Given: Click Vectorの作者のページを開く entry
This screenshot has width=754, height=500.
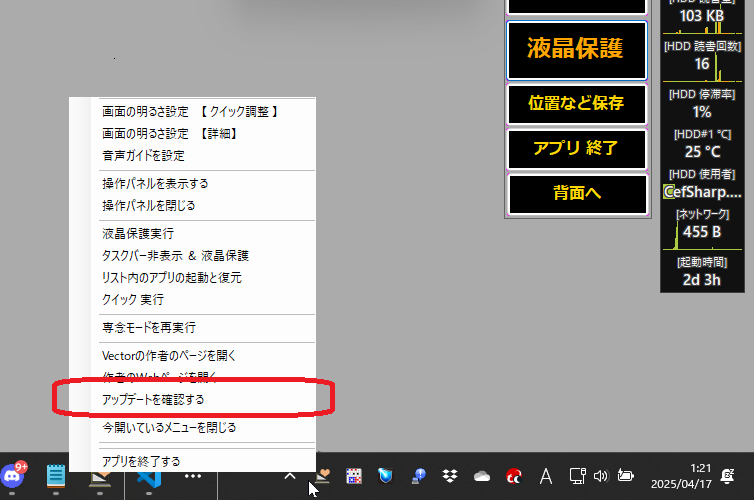Looking at the screenshot, I should click(x=169, y=355).
